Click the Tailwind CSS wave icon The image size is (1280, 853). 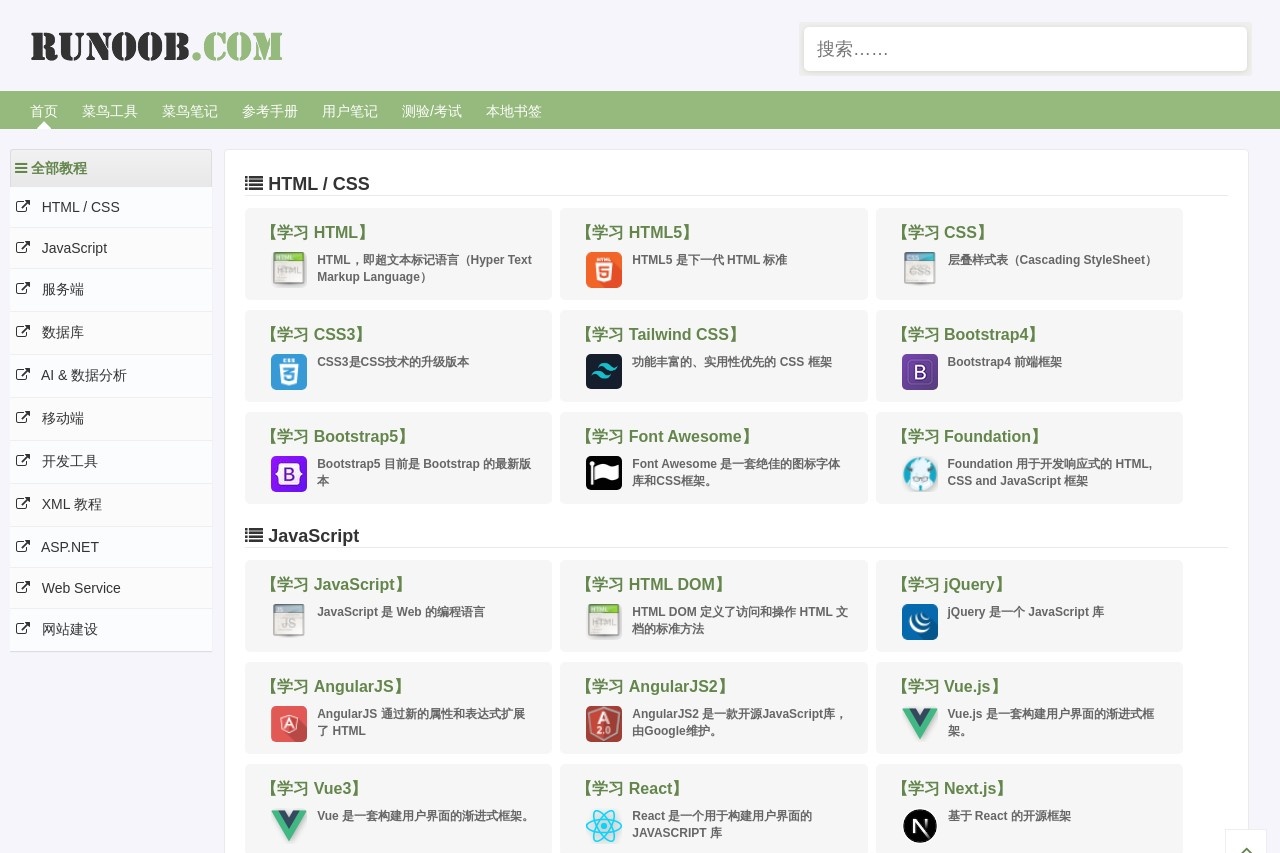604,372
